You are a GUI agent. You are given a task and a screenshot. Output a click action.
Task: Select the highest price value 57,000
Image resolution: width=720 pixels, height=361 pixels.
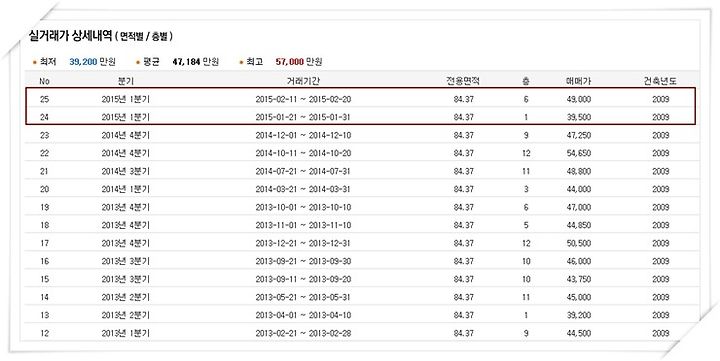pyautogui.click(x=290, y=62)
